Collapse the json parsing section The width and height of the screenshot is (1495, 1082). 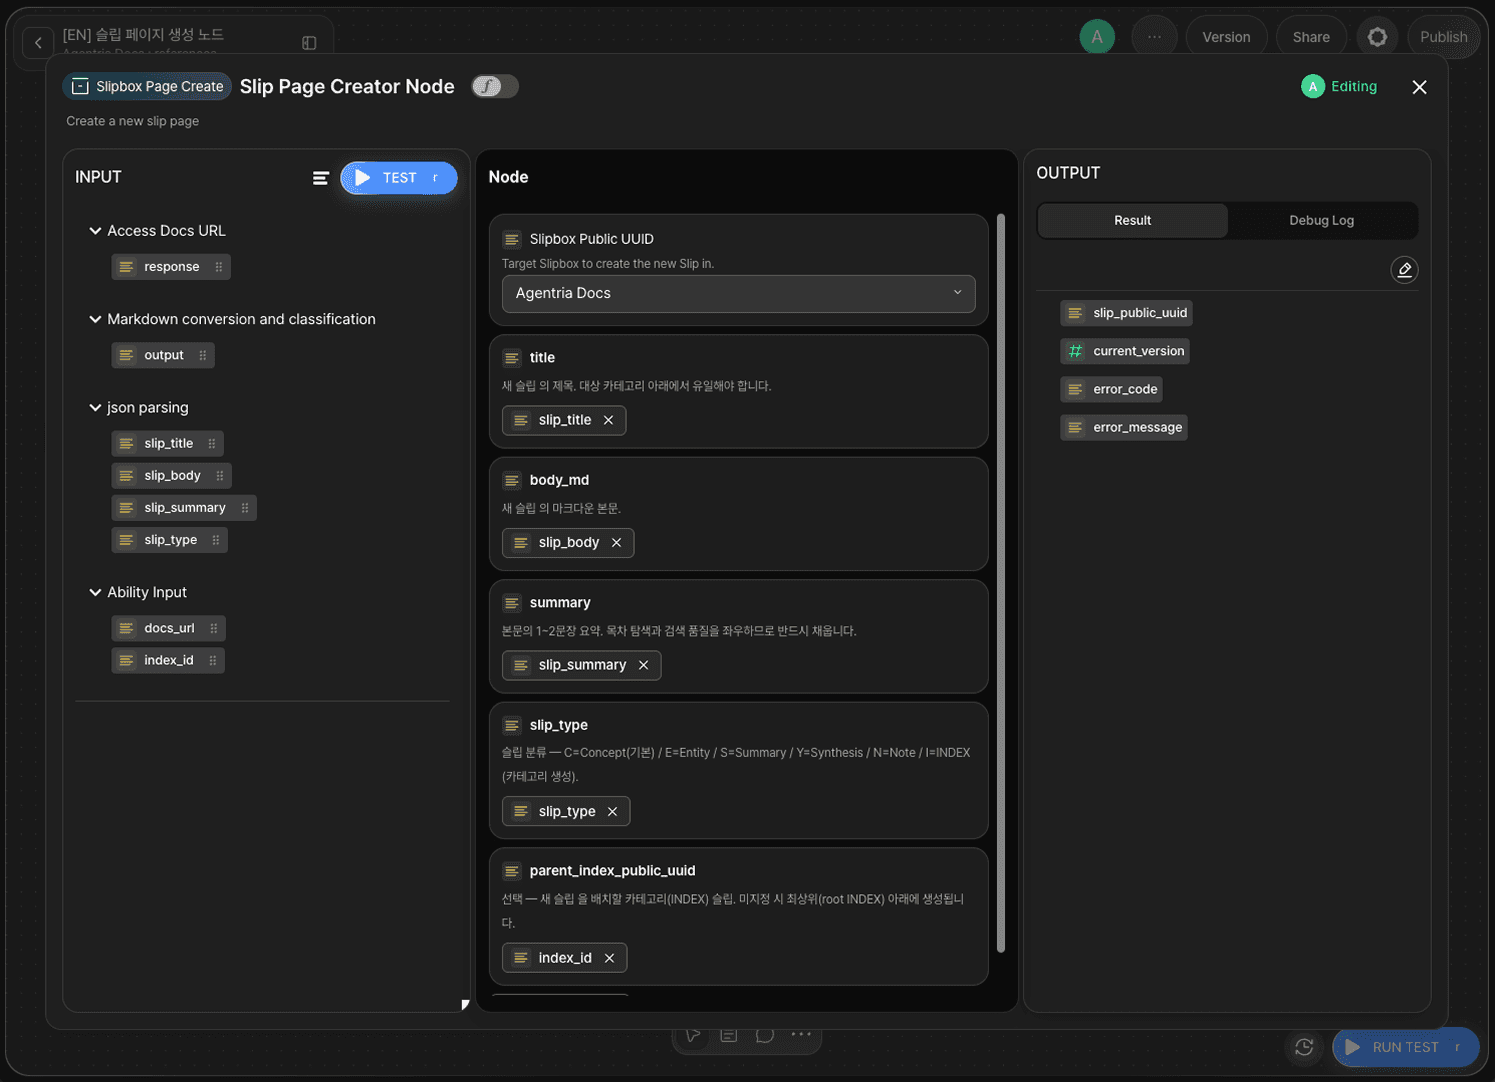95,407
